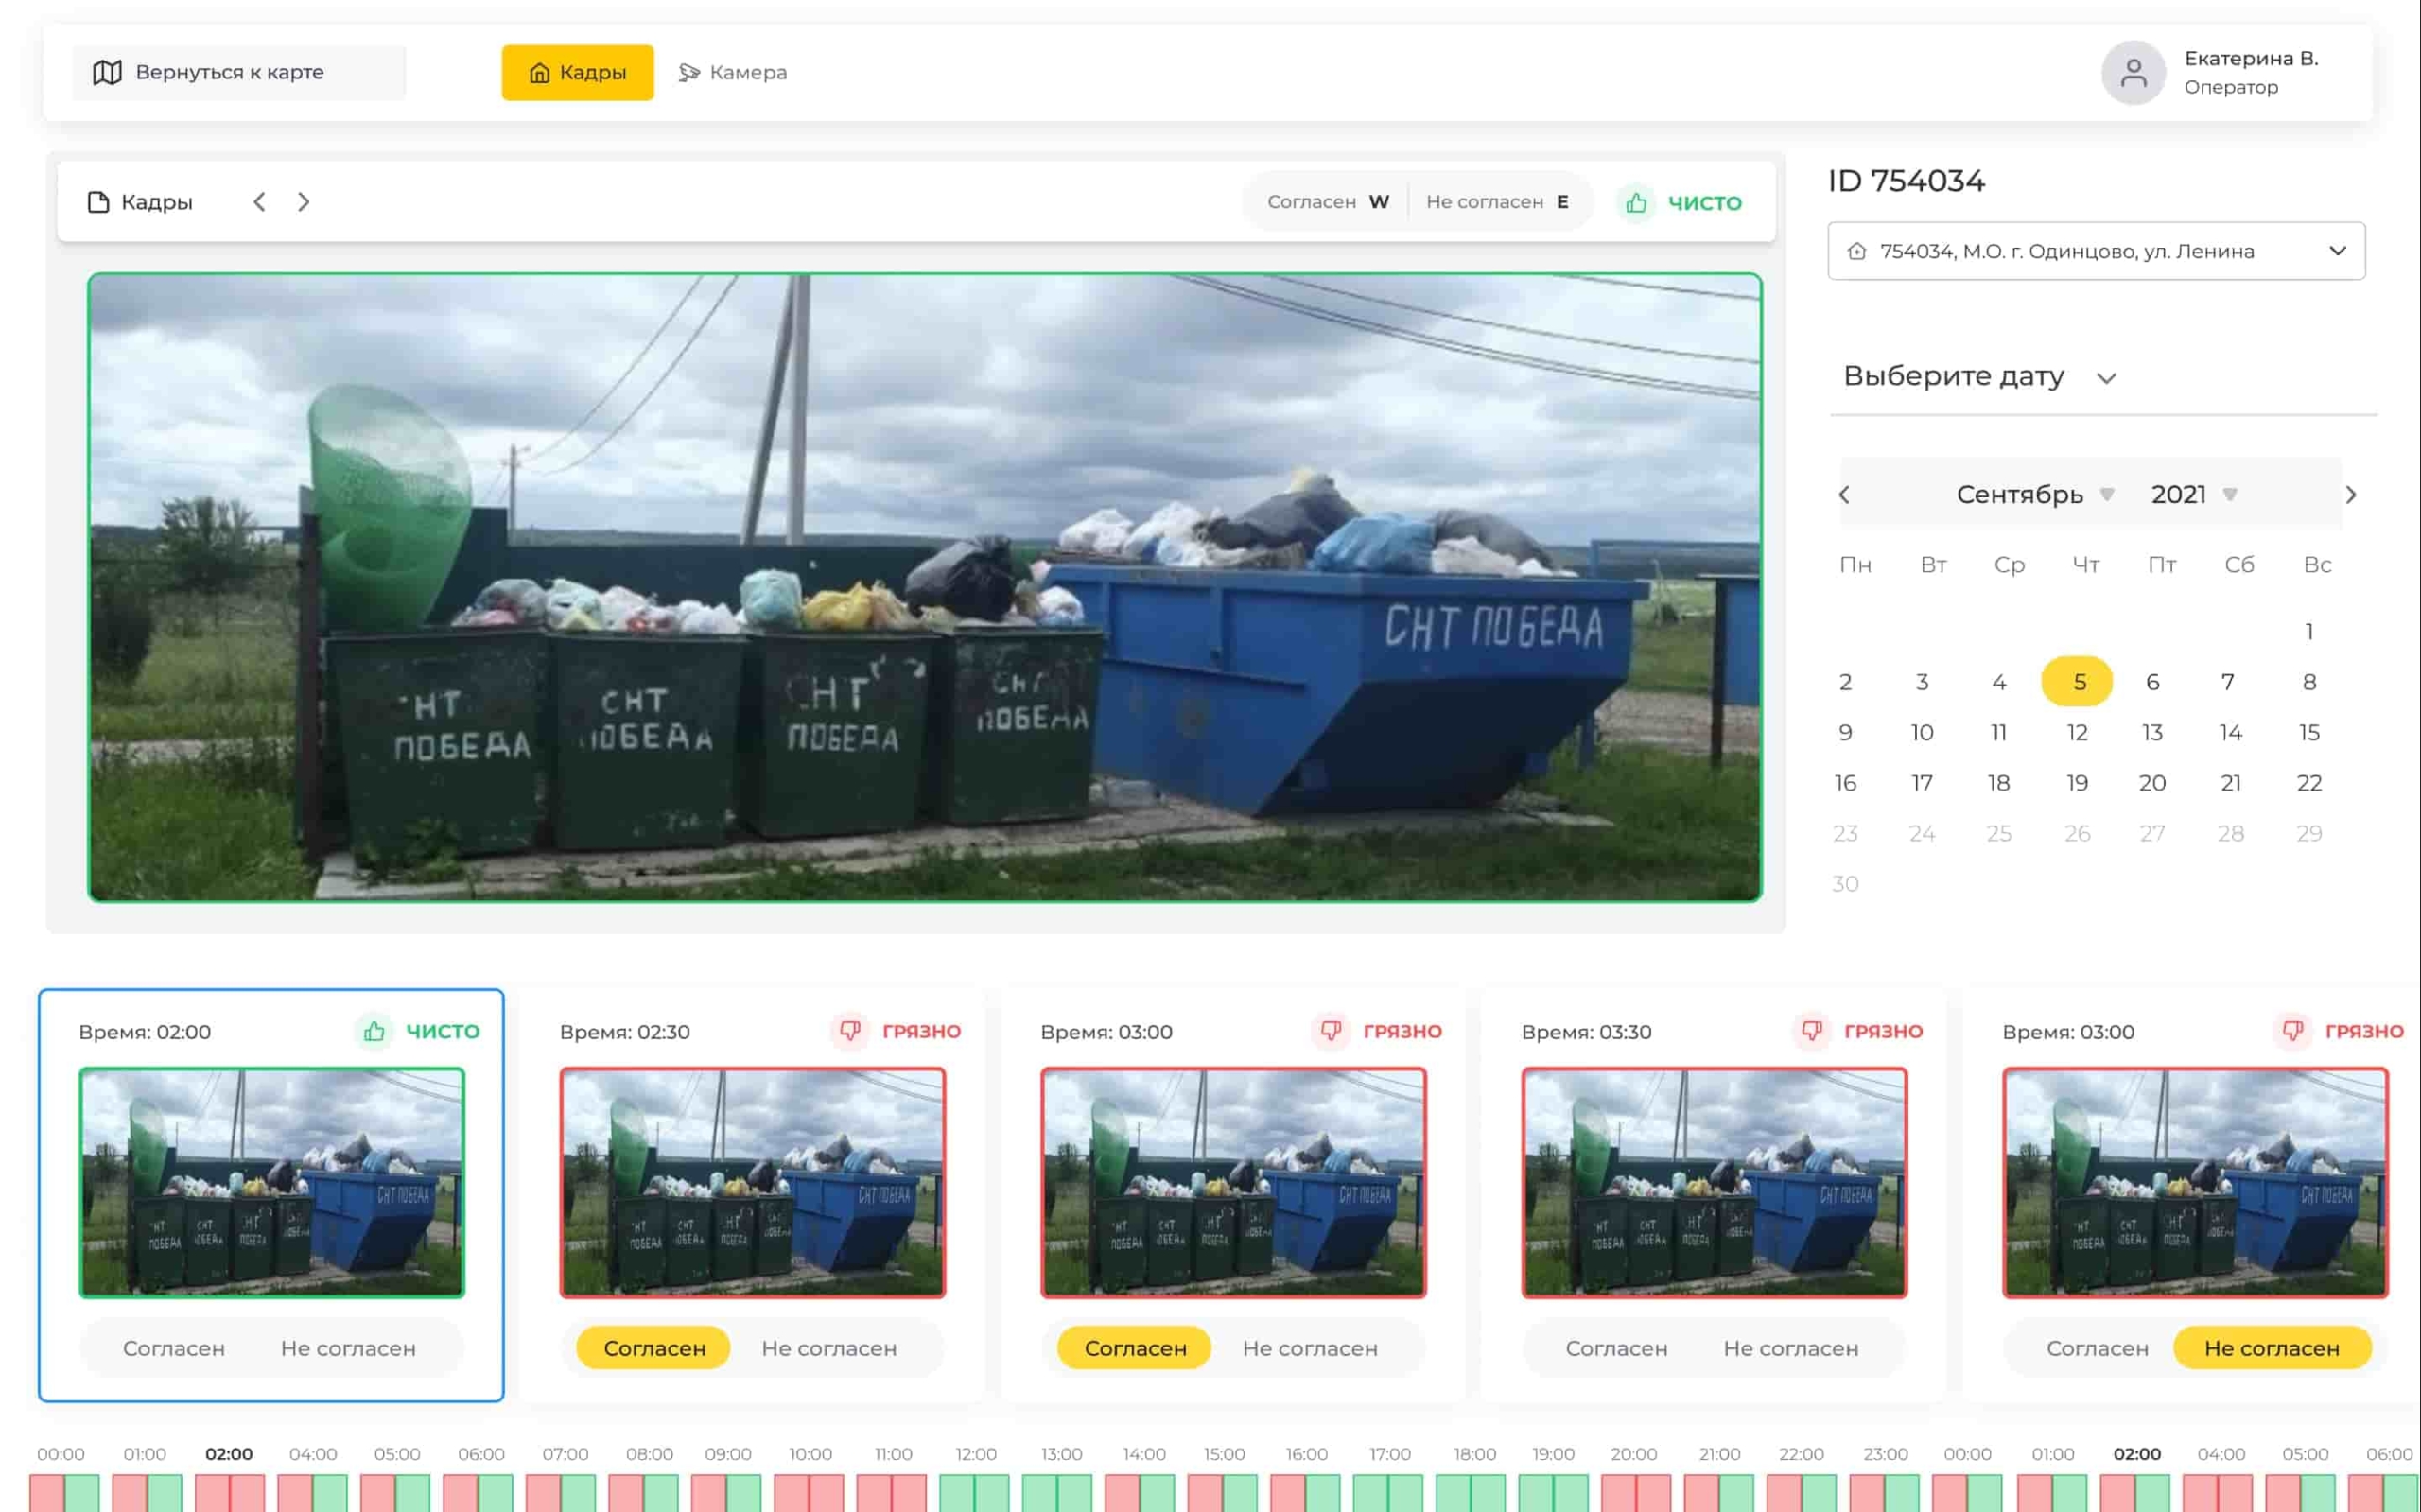Go to previous frame with left arrow

tap(259, 202)
